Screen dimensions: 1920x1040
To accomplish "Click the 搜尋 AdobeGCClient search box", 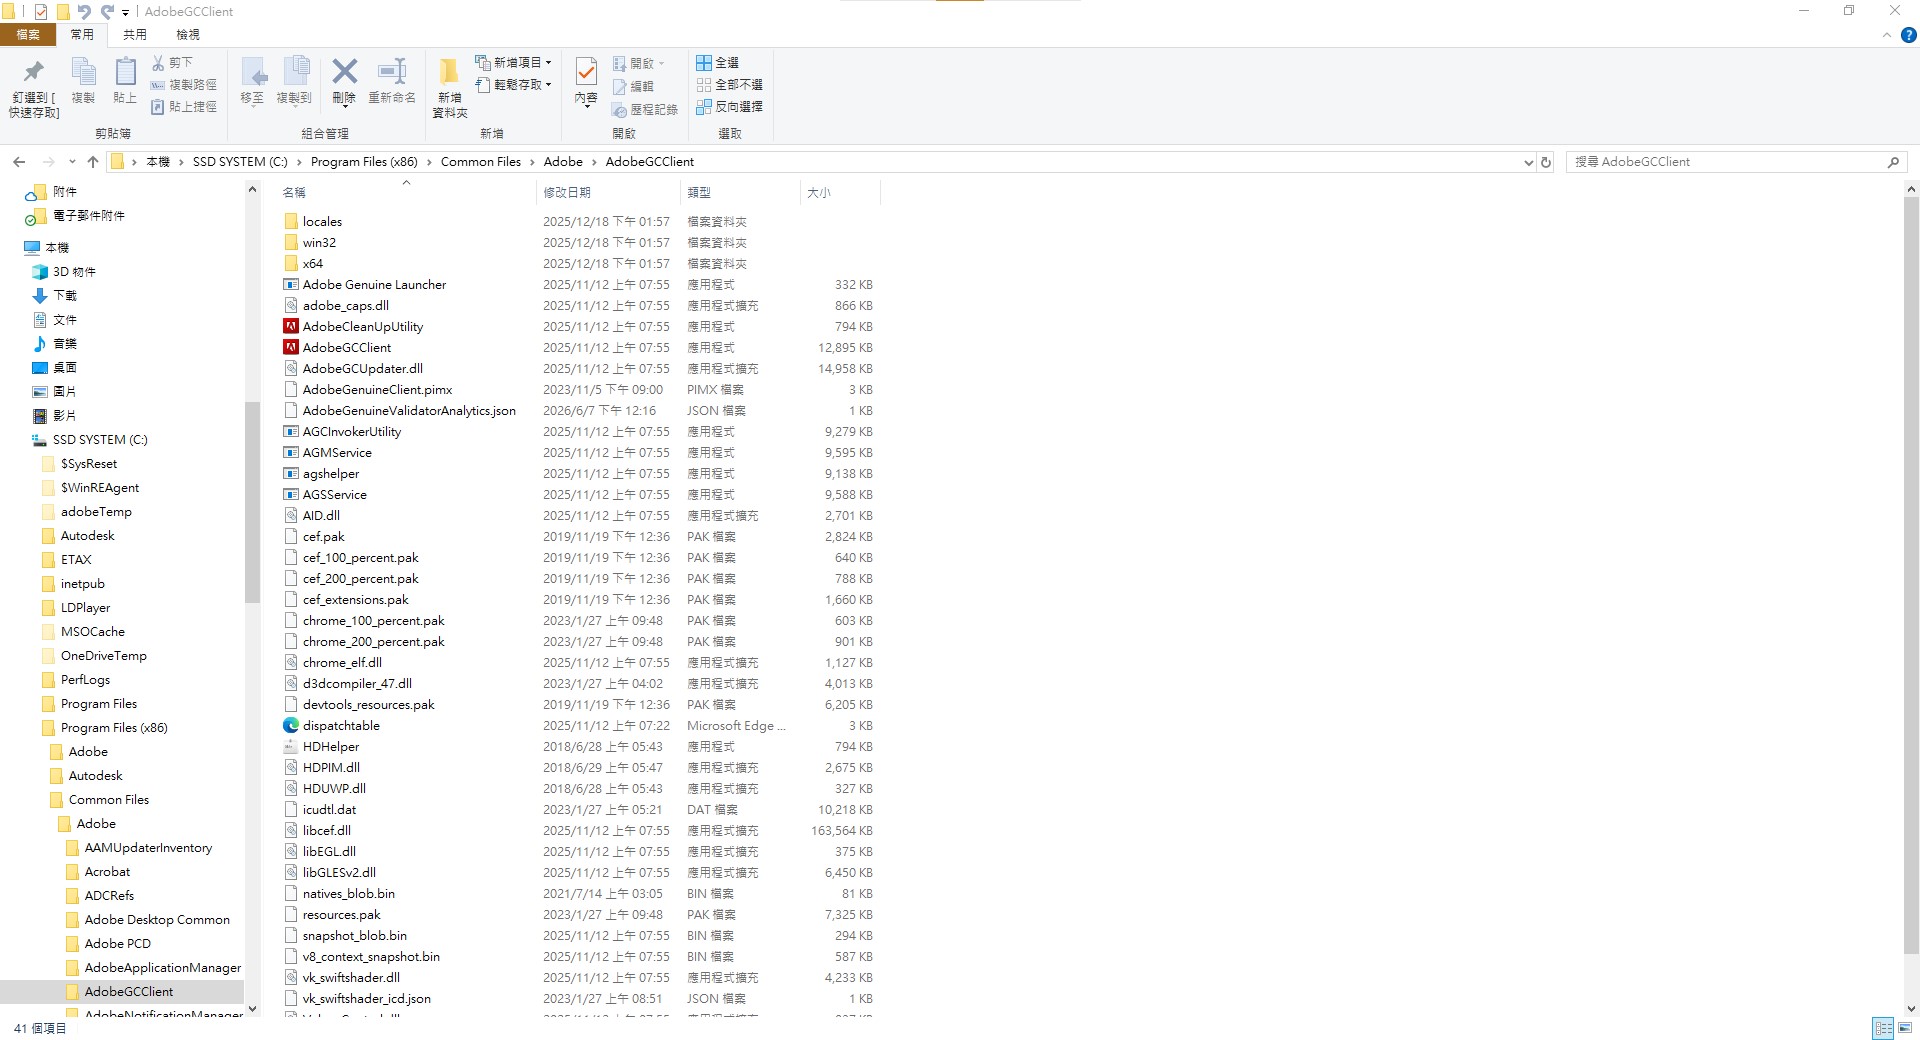I will 1736,162.
